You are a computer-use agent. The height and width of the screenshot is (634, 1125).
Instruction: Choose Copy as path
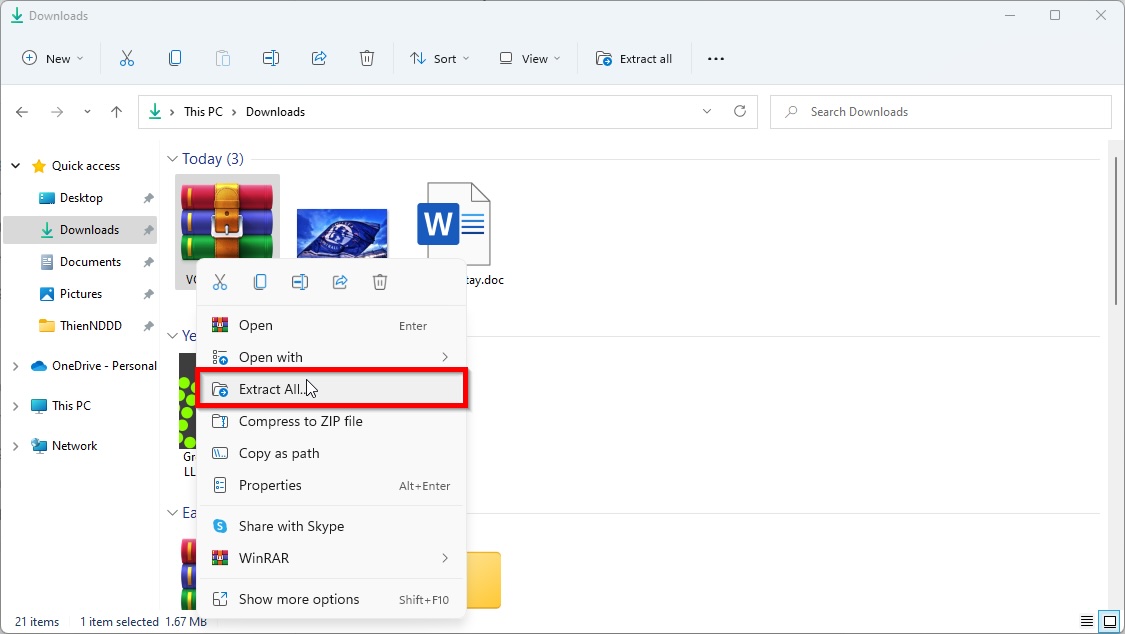[331, 453]
